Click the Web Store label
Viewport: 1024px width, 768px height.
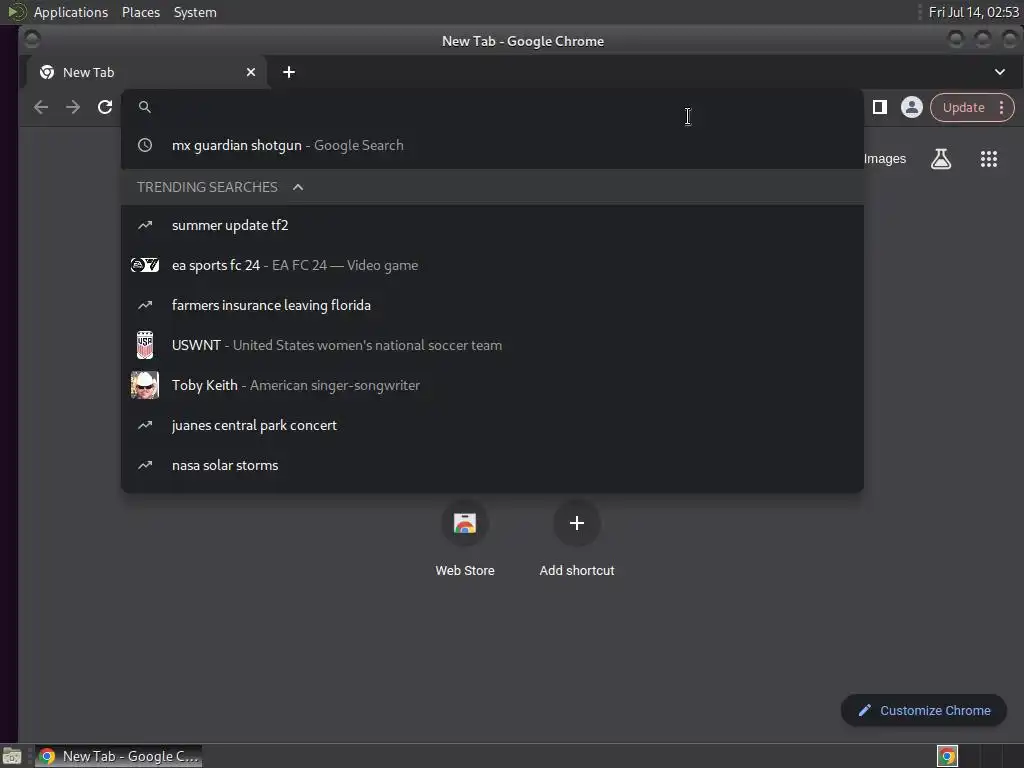(465, 571)
